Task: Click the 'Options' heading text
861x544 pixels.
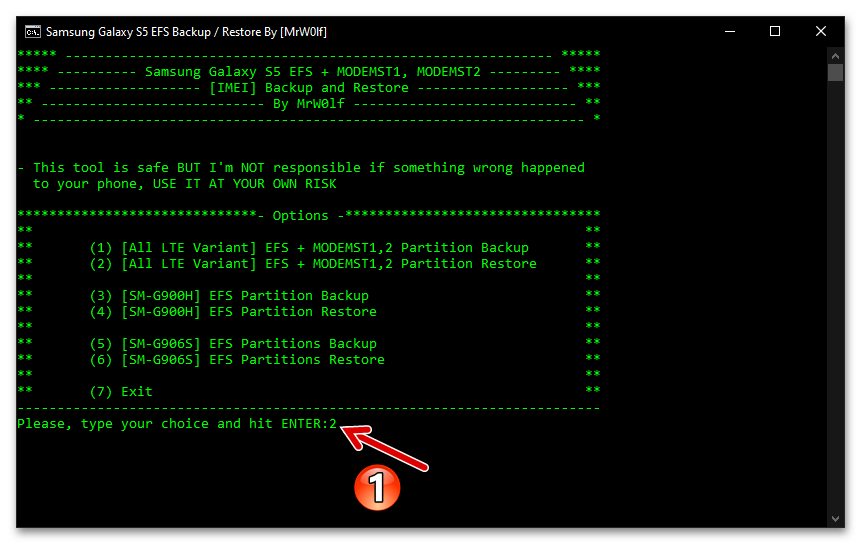Action: pyautogui.click(x=300, y=216)
